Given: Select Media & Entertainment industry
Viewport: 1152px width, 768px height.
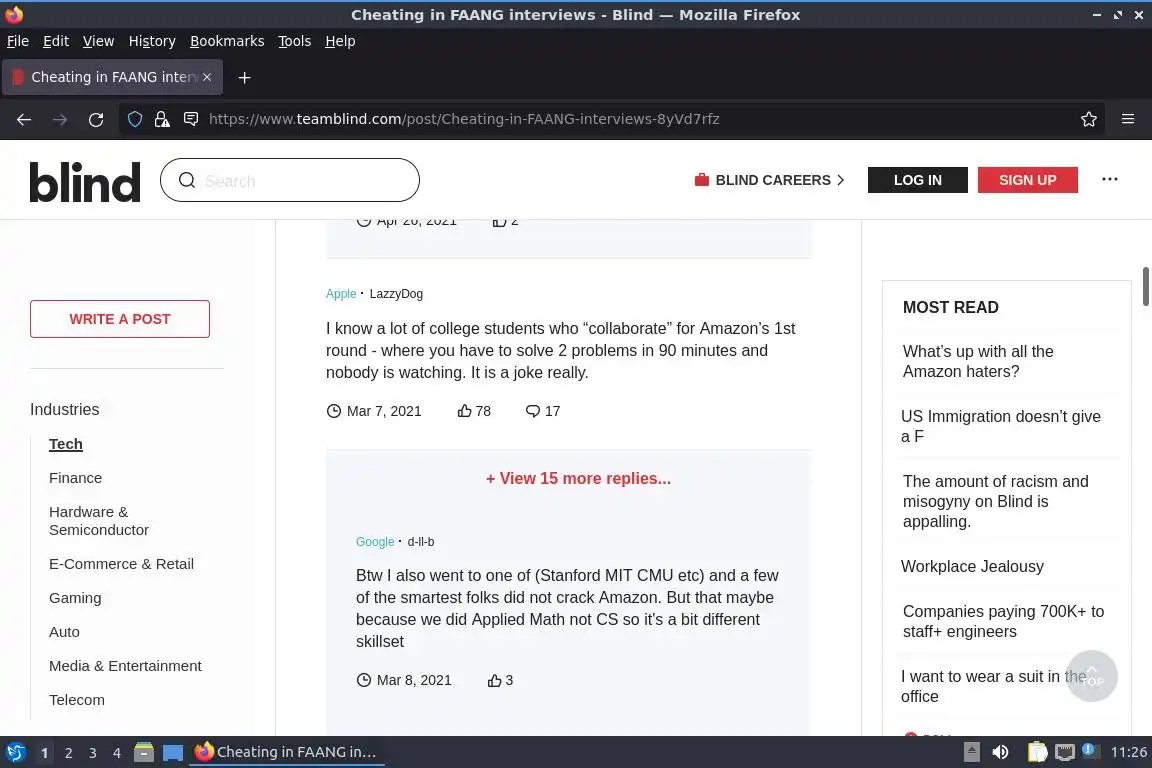Looking at the screenshot, I should tap(125, 666).
